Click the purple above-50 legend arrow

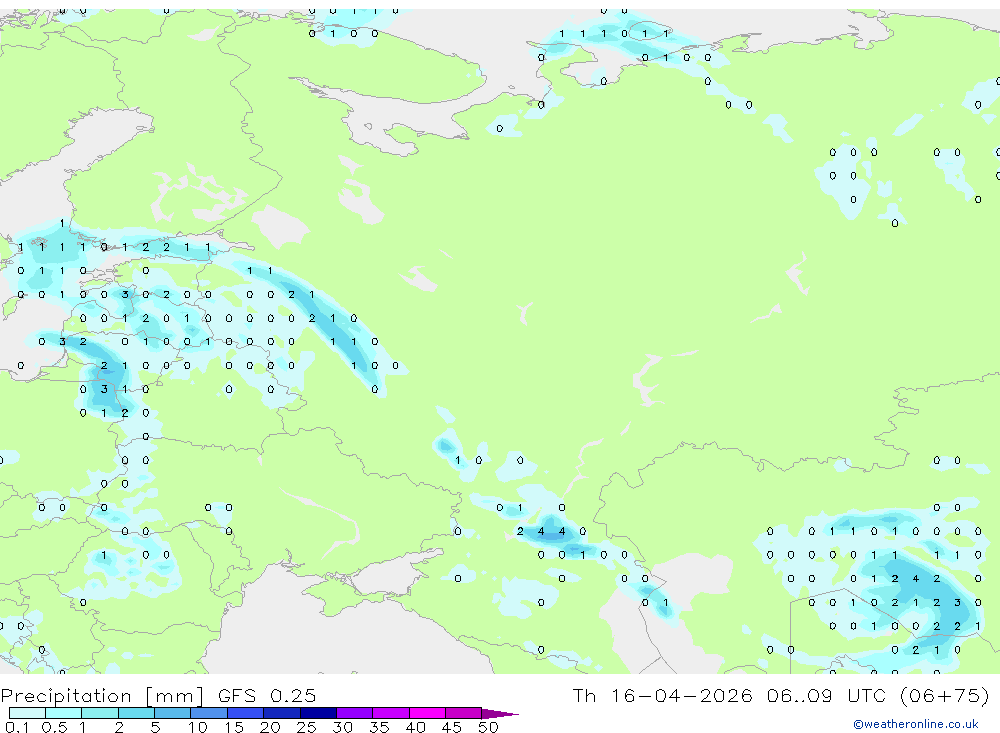pos(499,714)
